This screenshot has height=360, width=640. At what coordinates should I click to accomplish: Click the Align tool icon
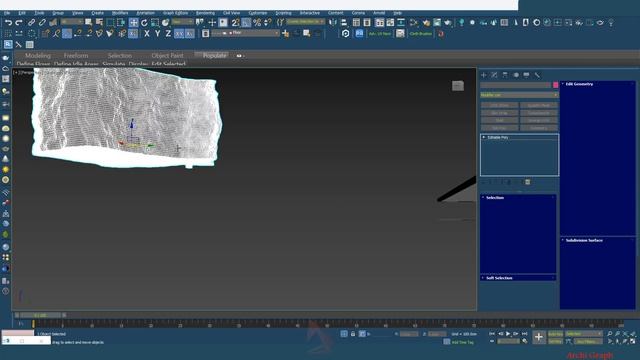point(344,23)
